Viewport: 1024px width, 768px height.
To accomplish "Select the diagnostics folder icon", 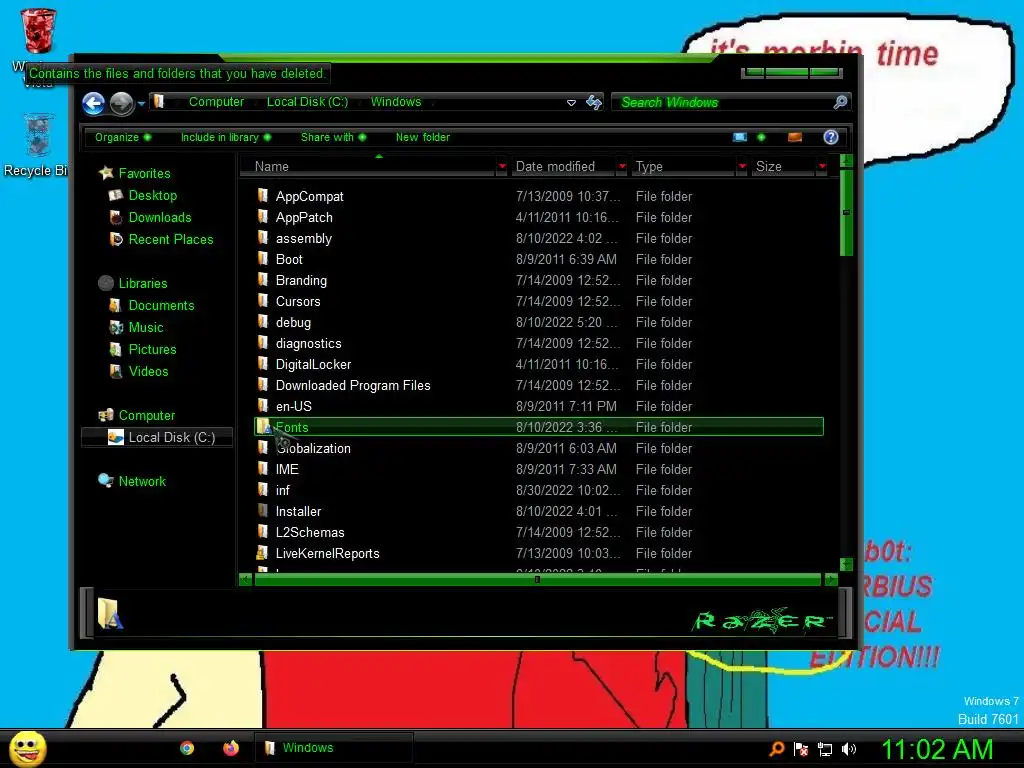I will (x=263, y=343).
